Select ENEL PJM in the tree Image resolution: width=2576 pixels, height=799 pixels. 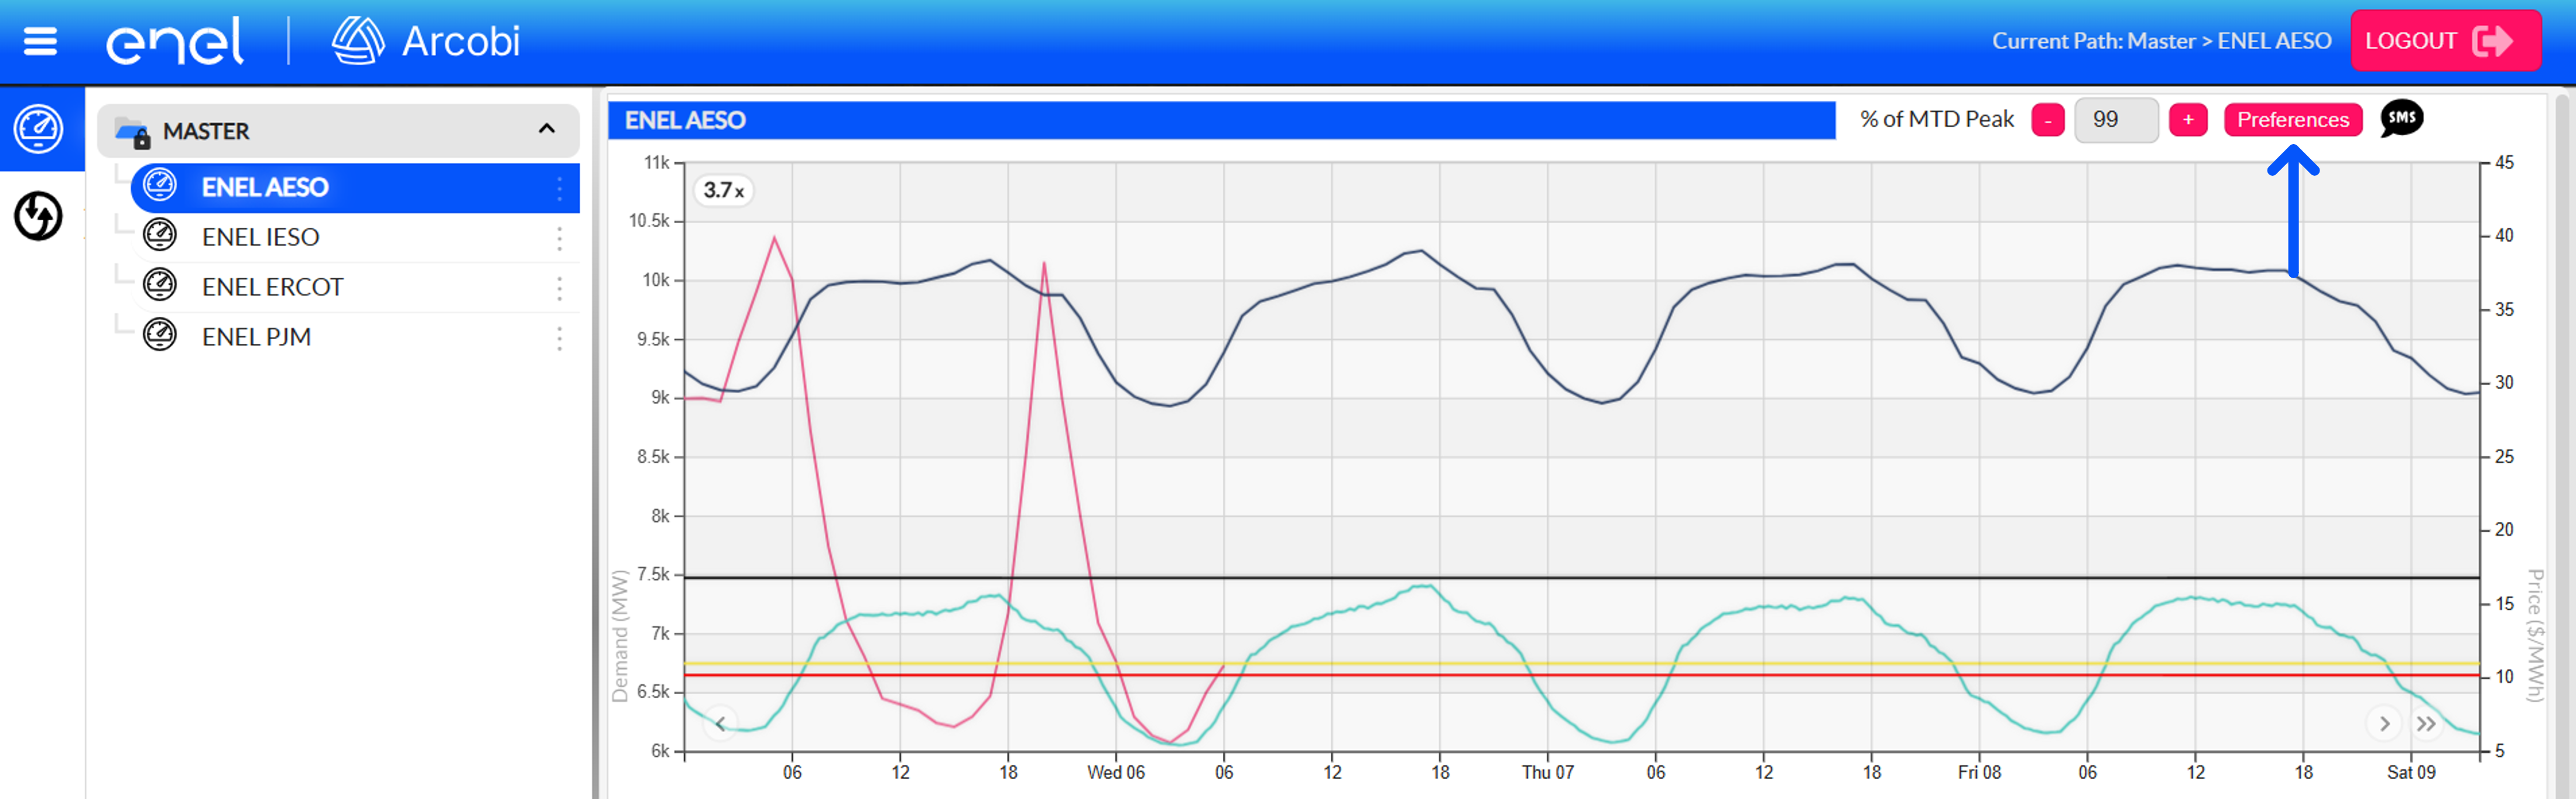(355, 337)
